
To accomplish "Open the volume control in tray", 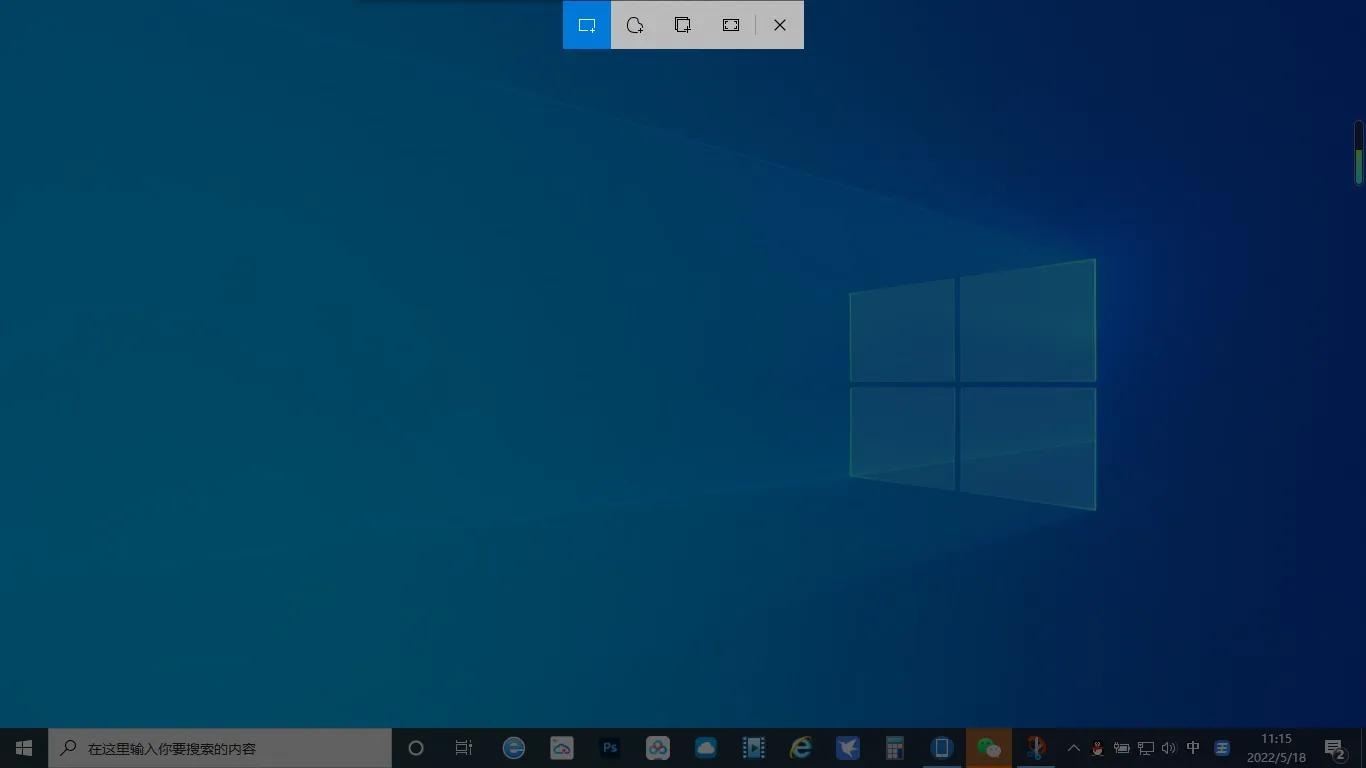I will 1169,748.
